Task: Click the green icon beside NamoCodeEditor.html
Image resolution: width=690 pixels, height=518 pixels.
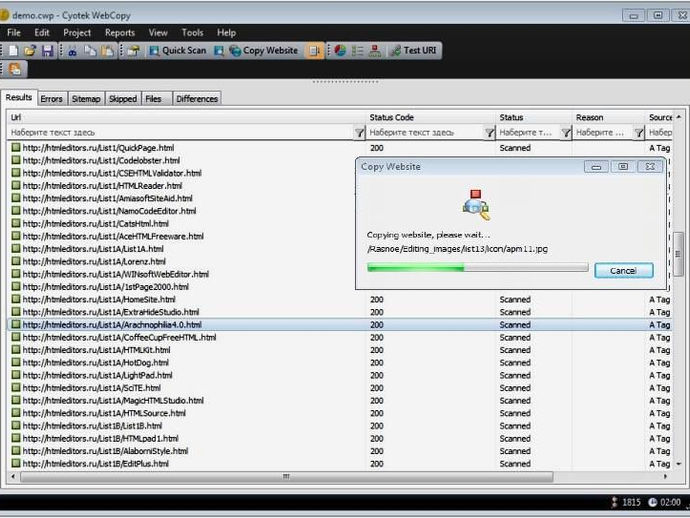Action: coord(16,211)
